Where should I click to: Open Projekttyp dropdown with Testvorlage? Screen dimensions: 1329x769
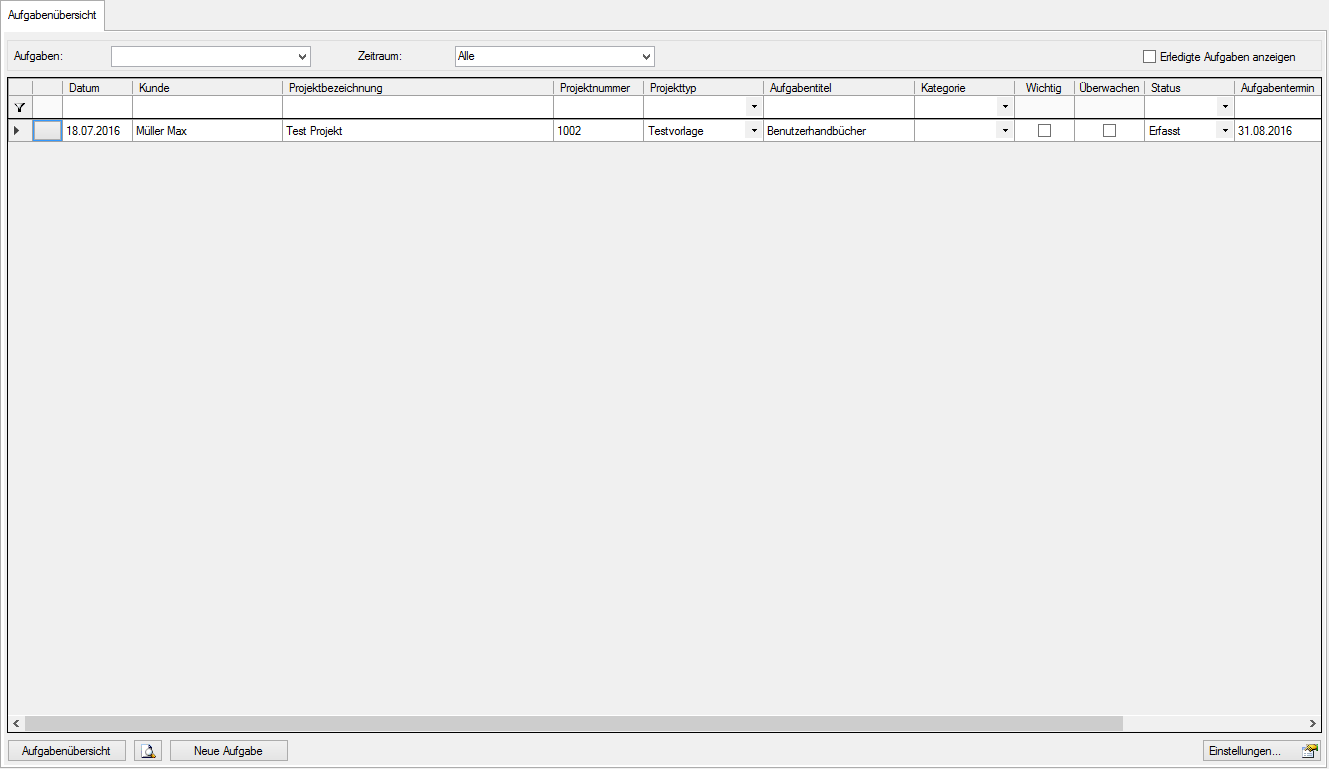coord(753,131)
